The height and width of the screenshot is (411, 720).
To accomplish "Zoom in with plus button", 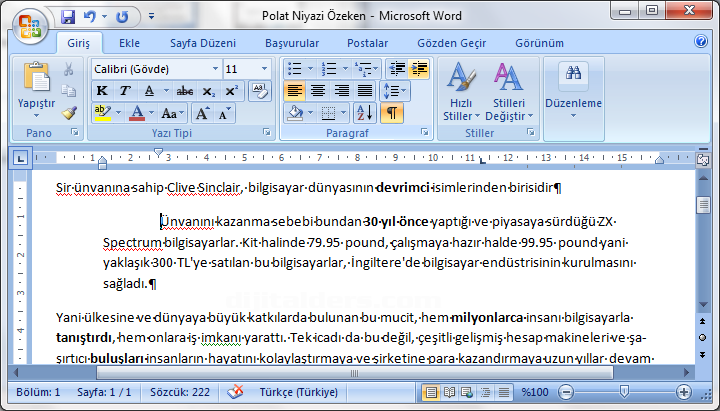I will [684, 392].
